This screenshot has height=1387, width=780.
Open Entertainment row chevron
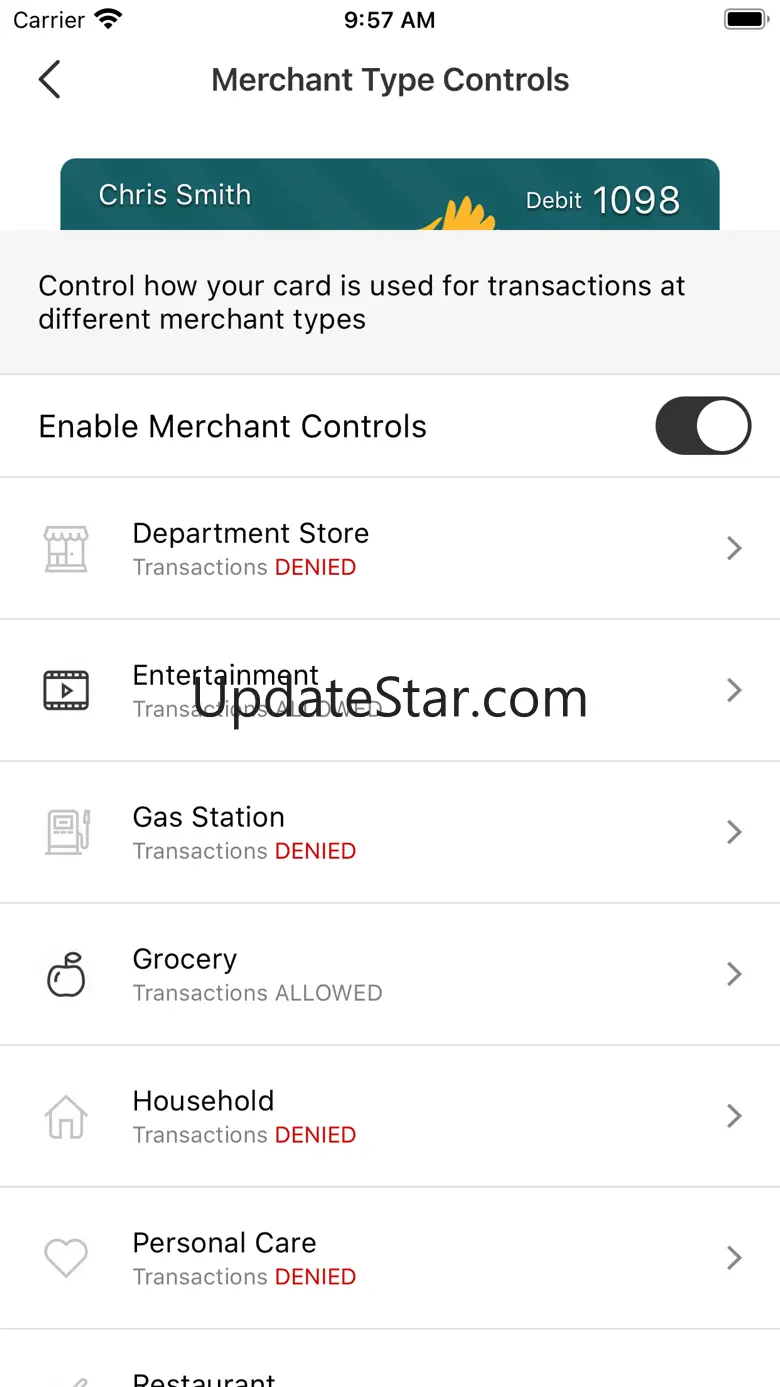(x=734, y=690)
